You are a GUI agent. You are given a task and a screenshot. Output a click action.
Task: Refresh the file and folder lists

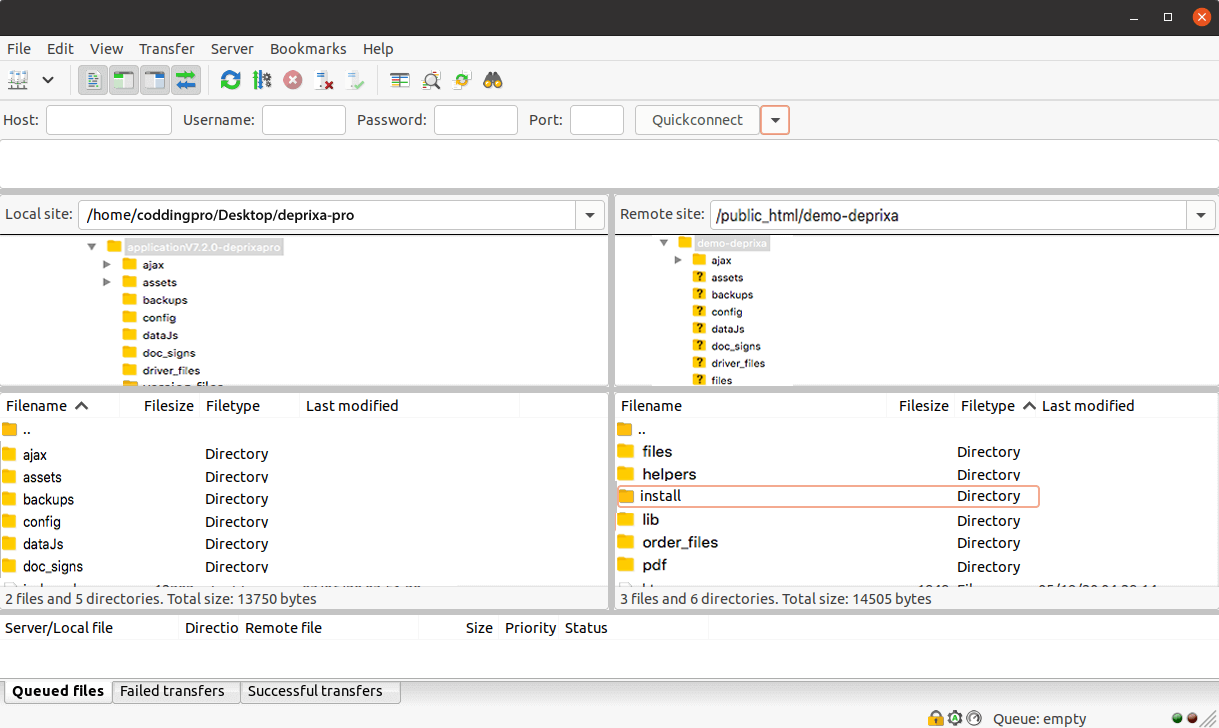click(x=231, y=80)
